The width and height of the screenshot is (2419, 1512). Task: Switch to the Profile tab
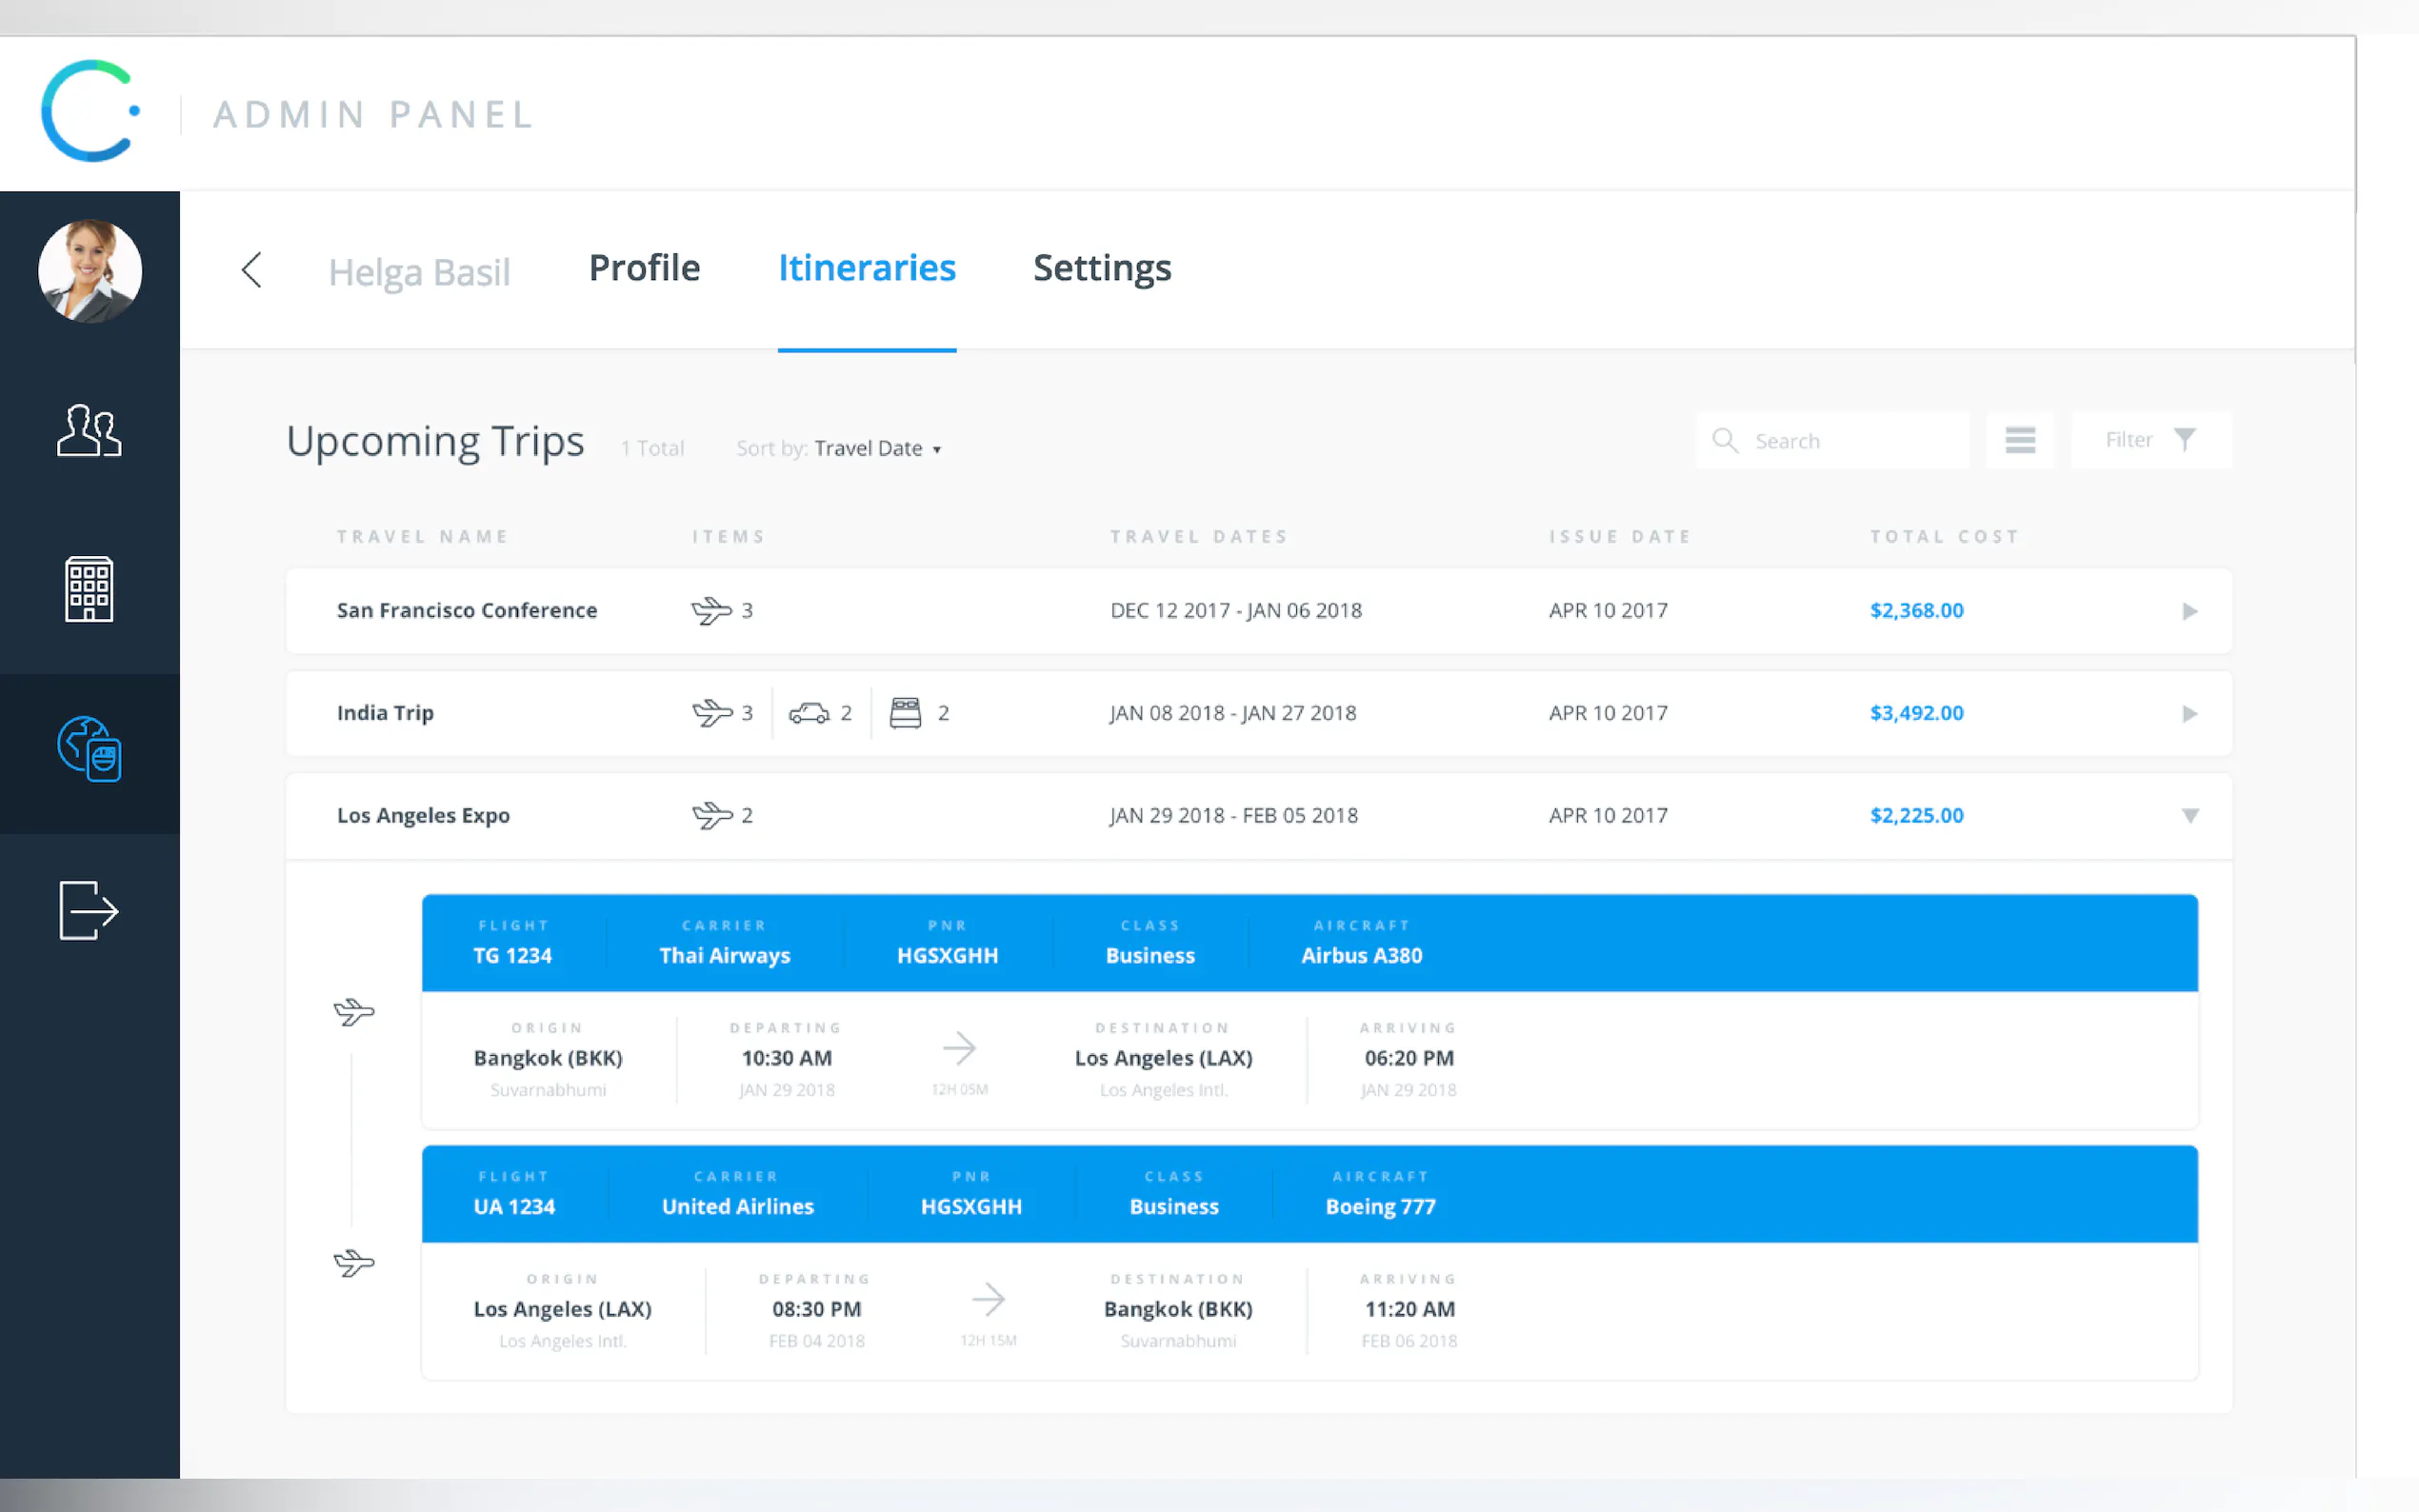644,268
